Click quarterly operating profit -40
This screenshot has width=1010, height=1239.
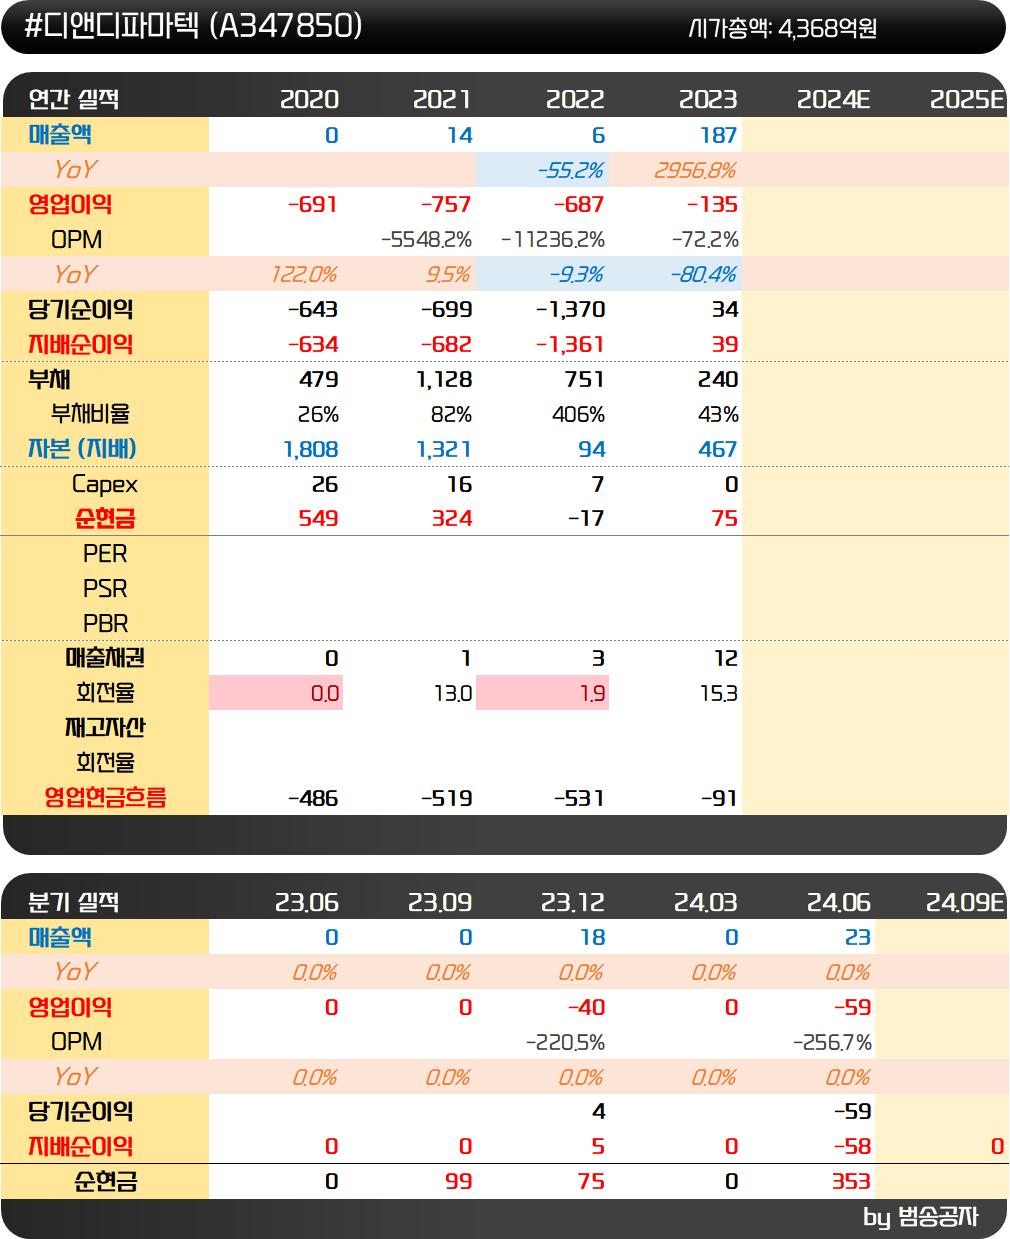(x=586, y=1008)
